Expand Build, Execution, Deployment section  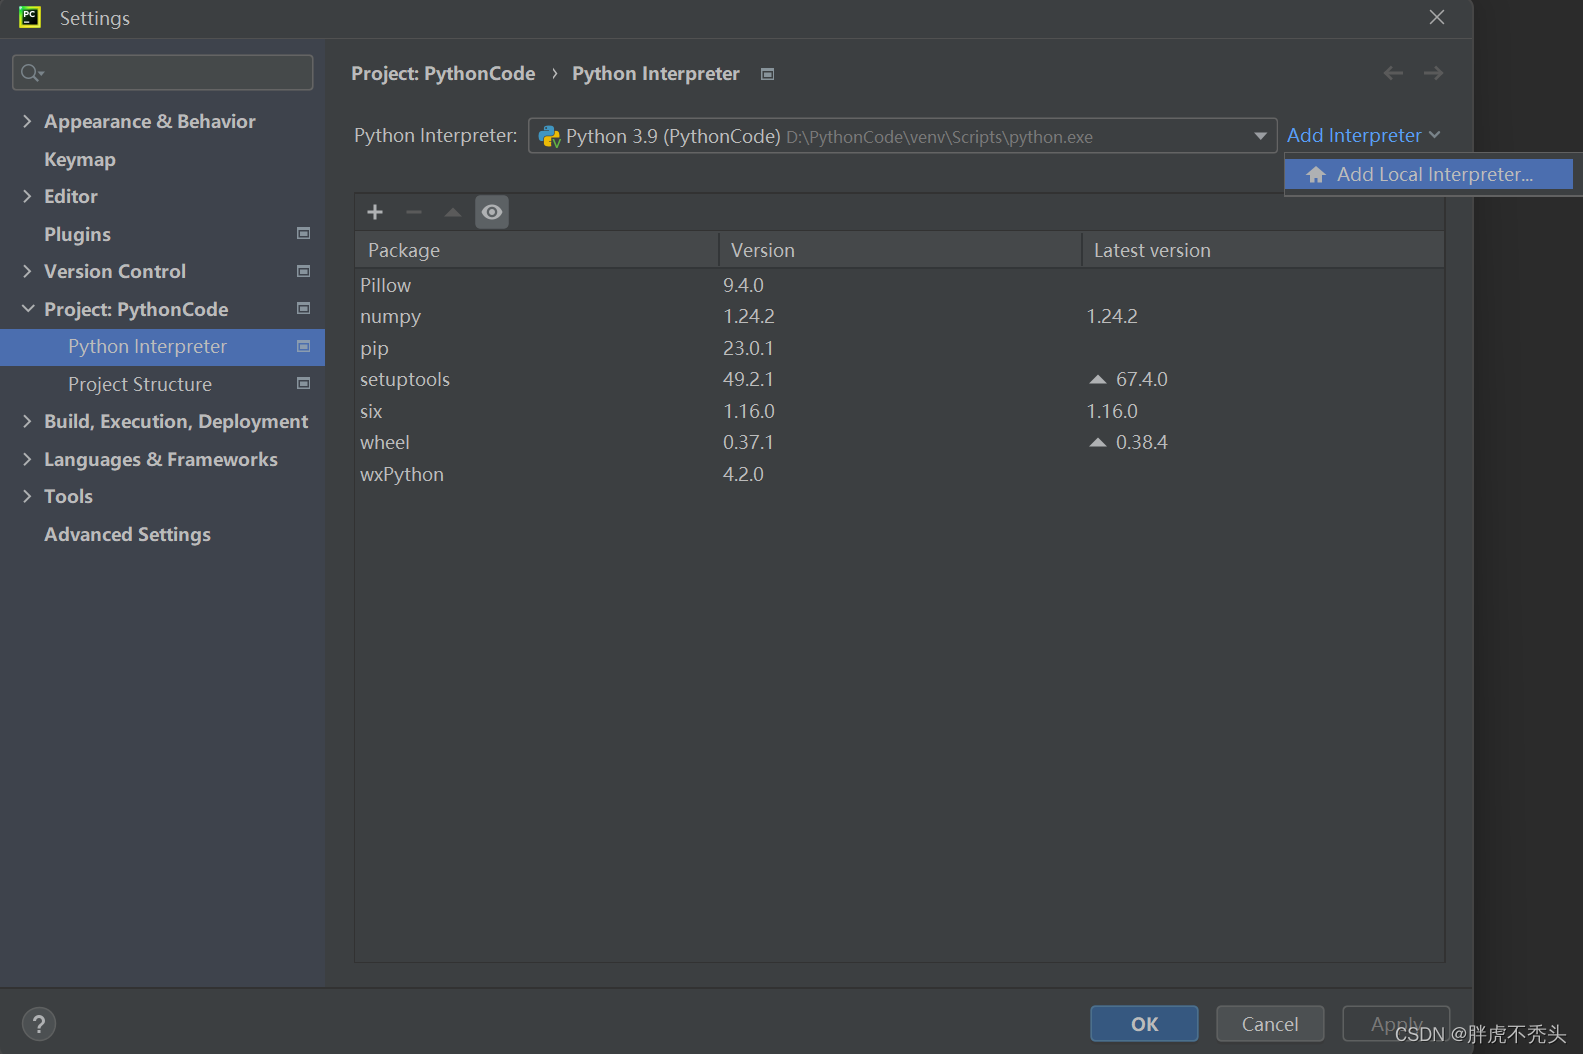27,421
